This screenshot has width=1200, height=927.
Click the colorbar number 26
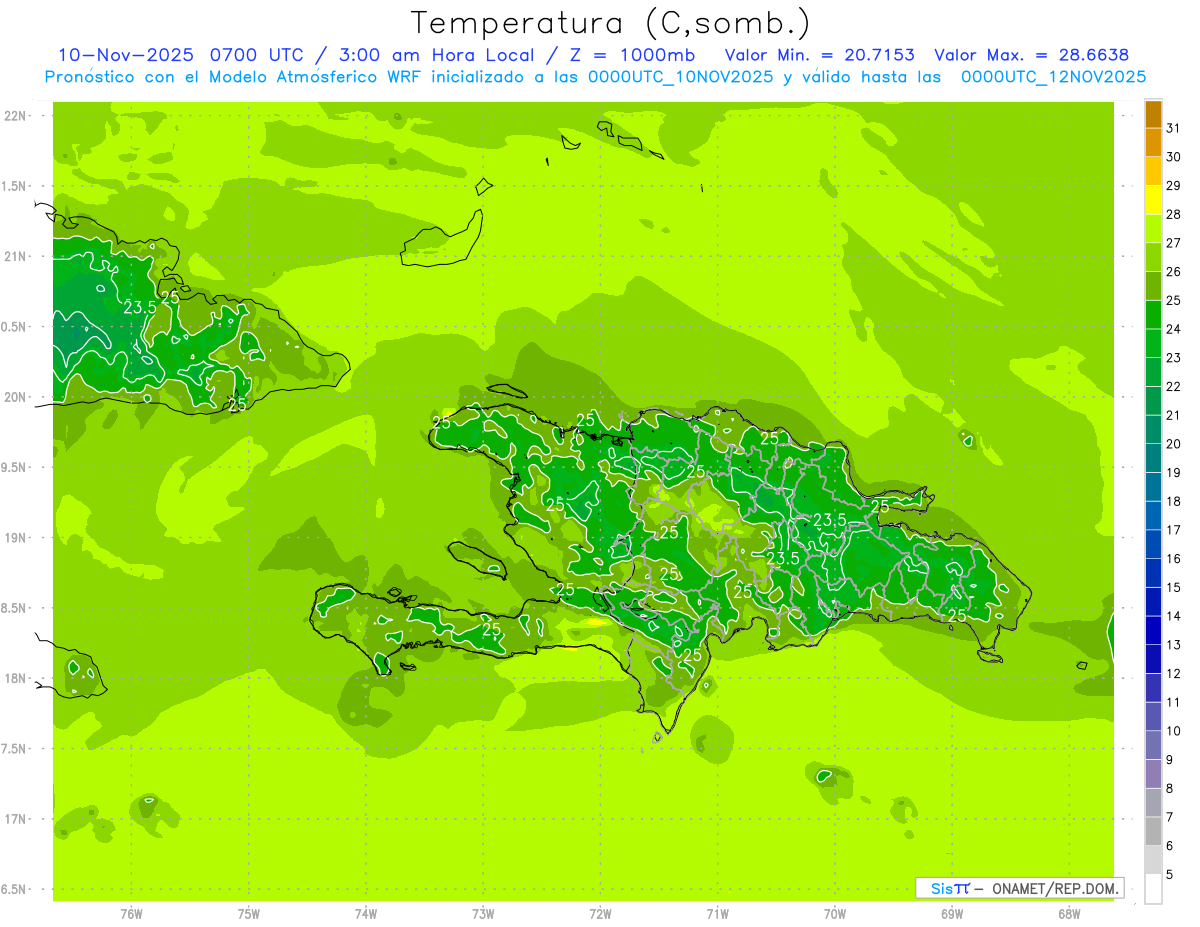click(1173, 271)
